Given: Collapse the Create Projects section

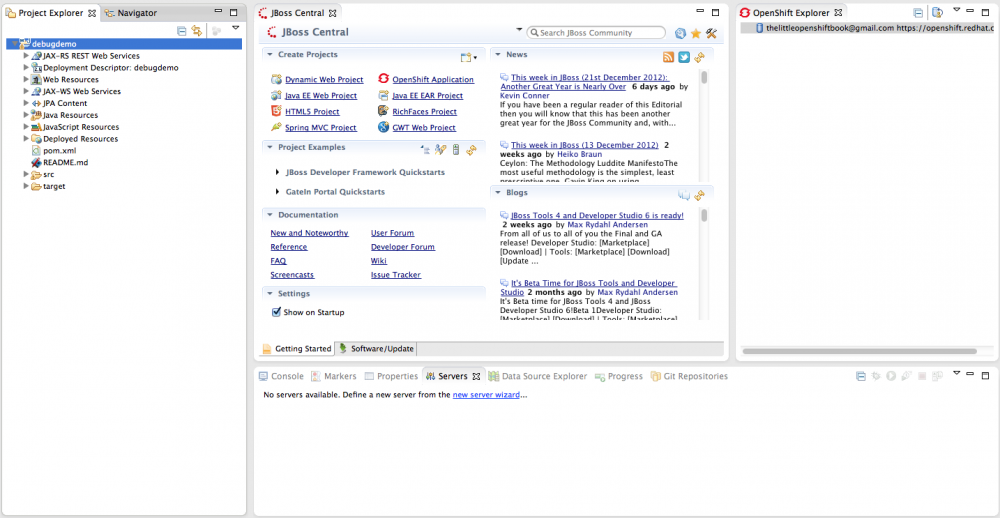Looking at the screenshot, I should (x=269, y=55).
